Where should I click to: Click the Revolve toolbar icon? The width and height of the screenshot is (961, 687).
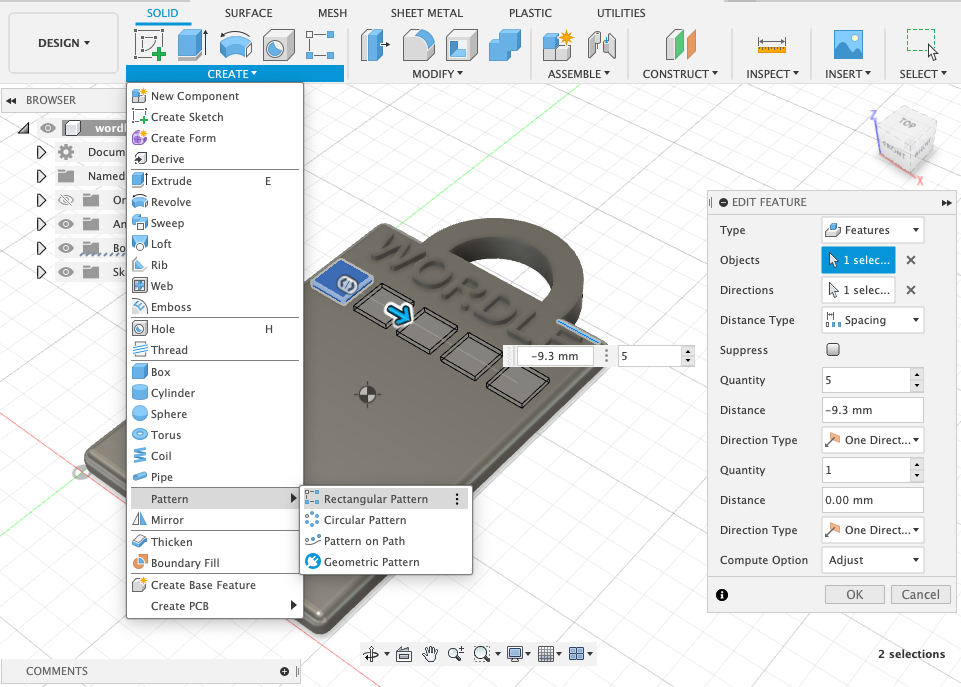click(x=235, y=45)
